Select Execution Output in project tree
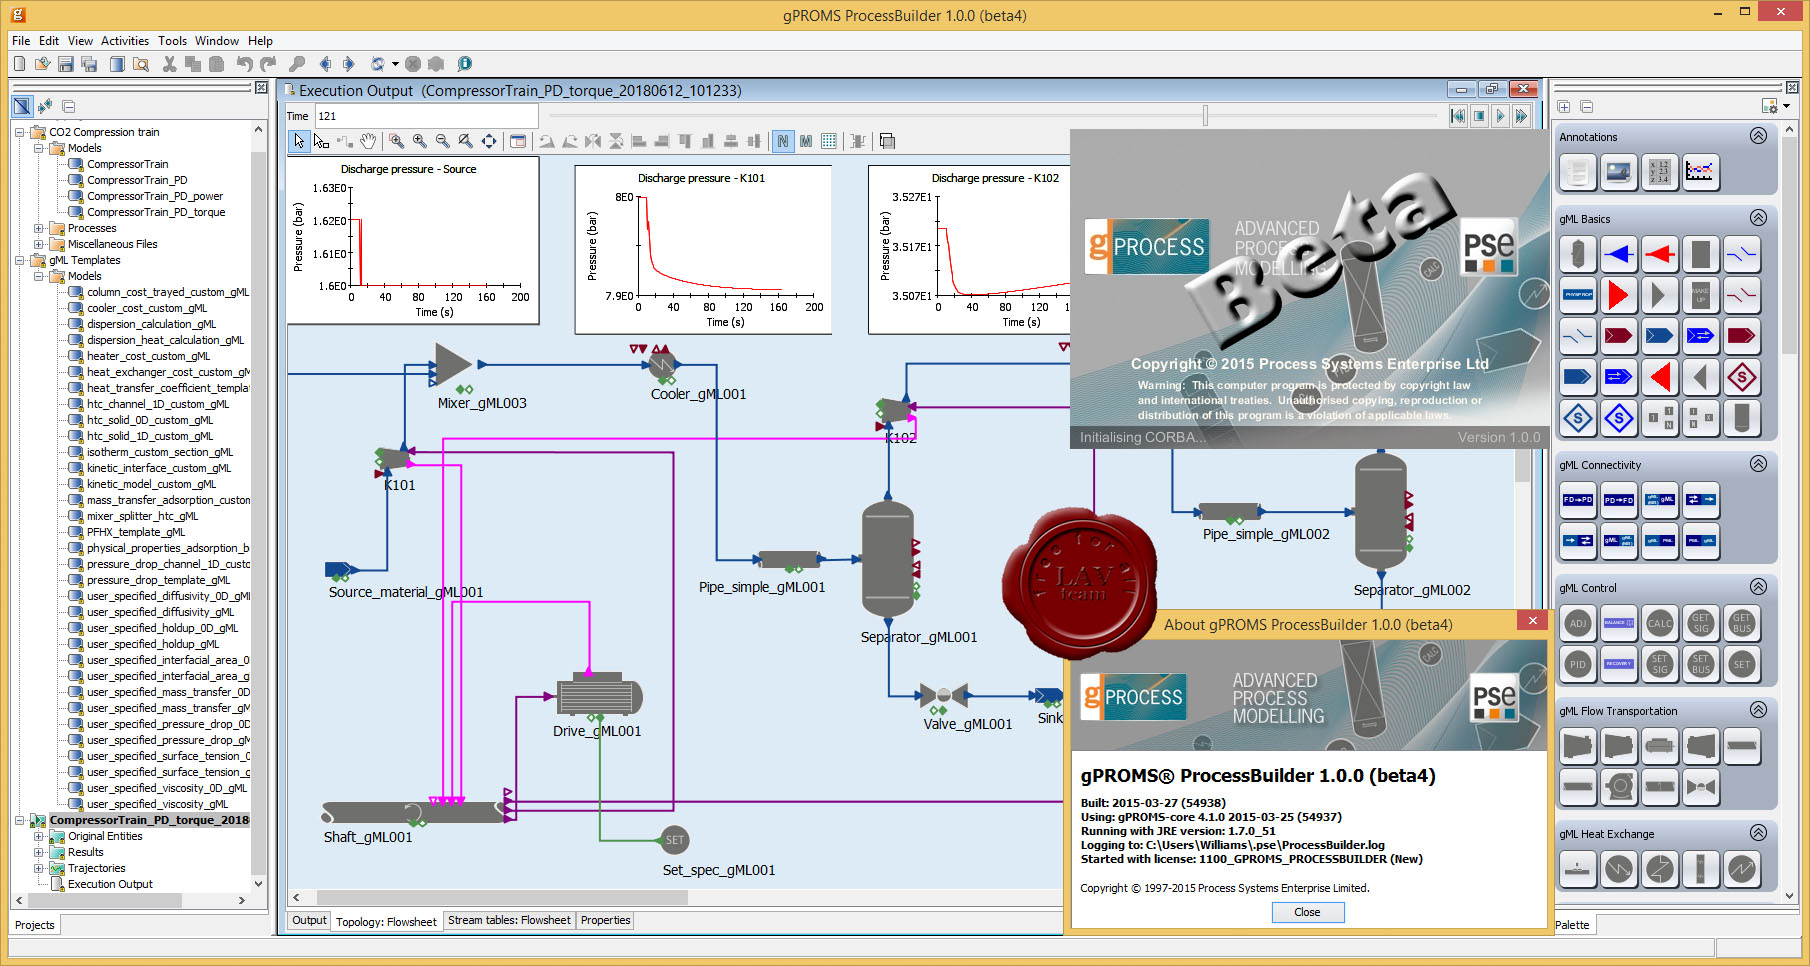Screen dimensions: 1810x966 pos(110,884)
